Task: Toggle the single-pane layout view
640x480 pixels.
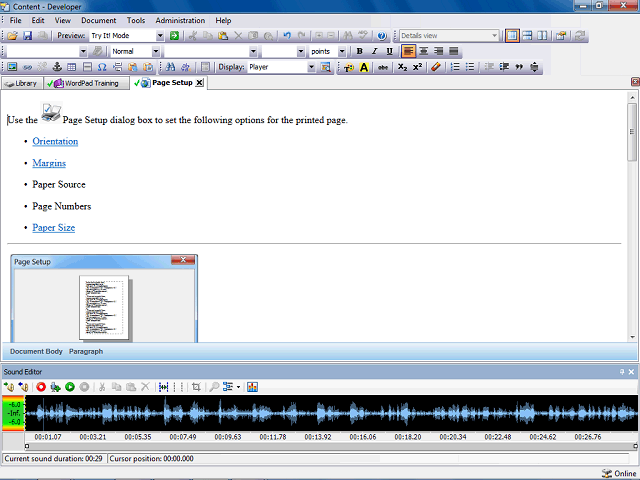Action: [512, 36]
